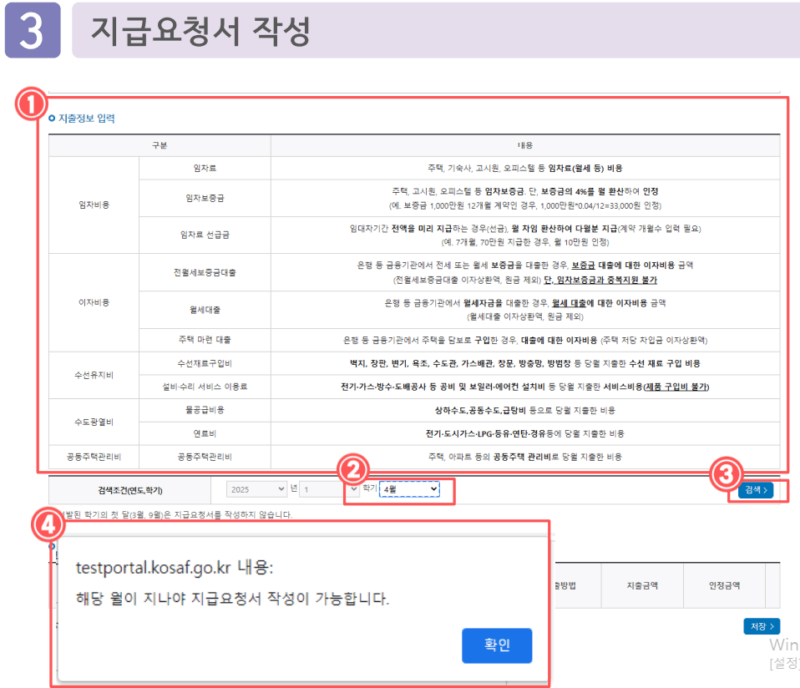Confirm the alert with 확인 button
This screenshot has width=800, height=688.
(x=497, y=646)
